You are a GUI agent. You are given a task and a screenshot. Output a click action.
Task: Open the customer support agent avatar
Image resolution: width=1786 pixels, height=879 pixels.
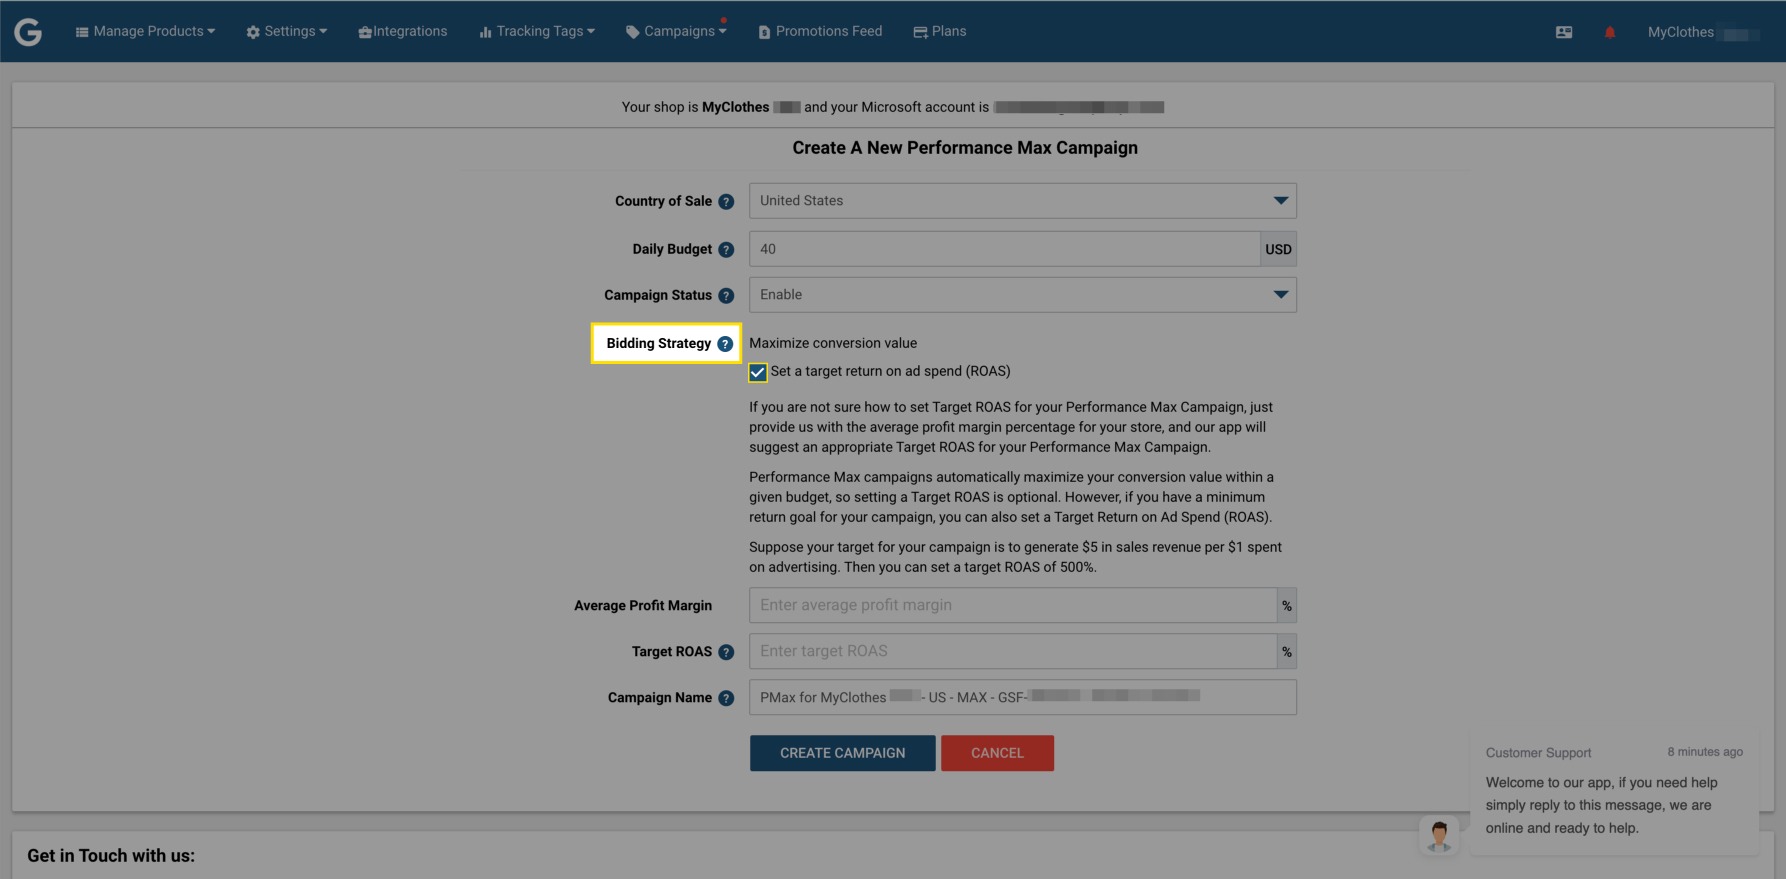click(1439, 835)
